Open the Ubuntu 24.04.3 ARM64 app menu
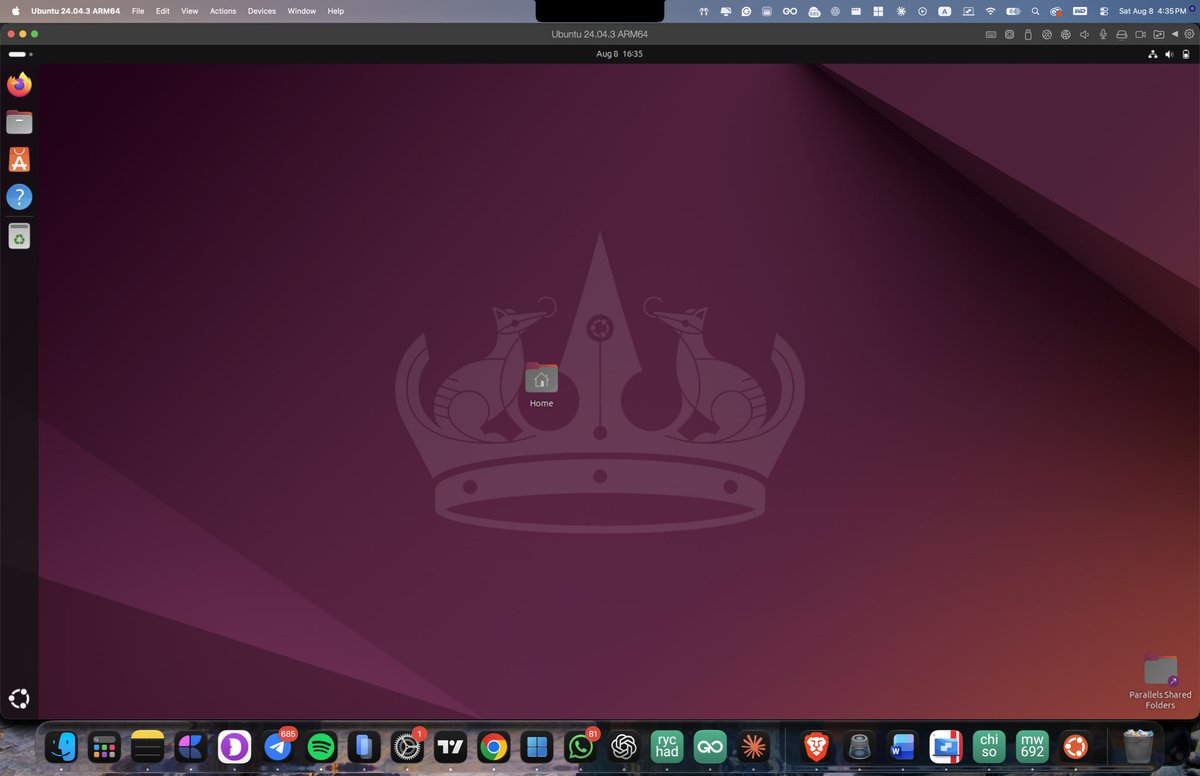1200x776 pixels. tap(77, 11)
